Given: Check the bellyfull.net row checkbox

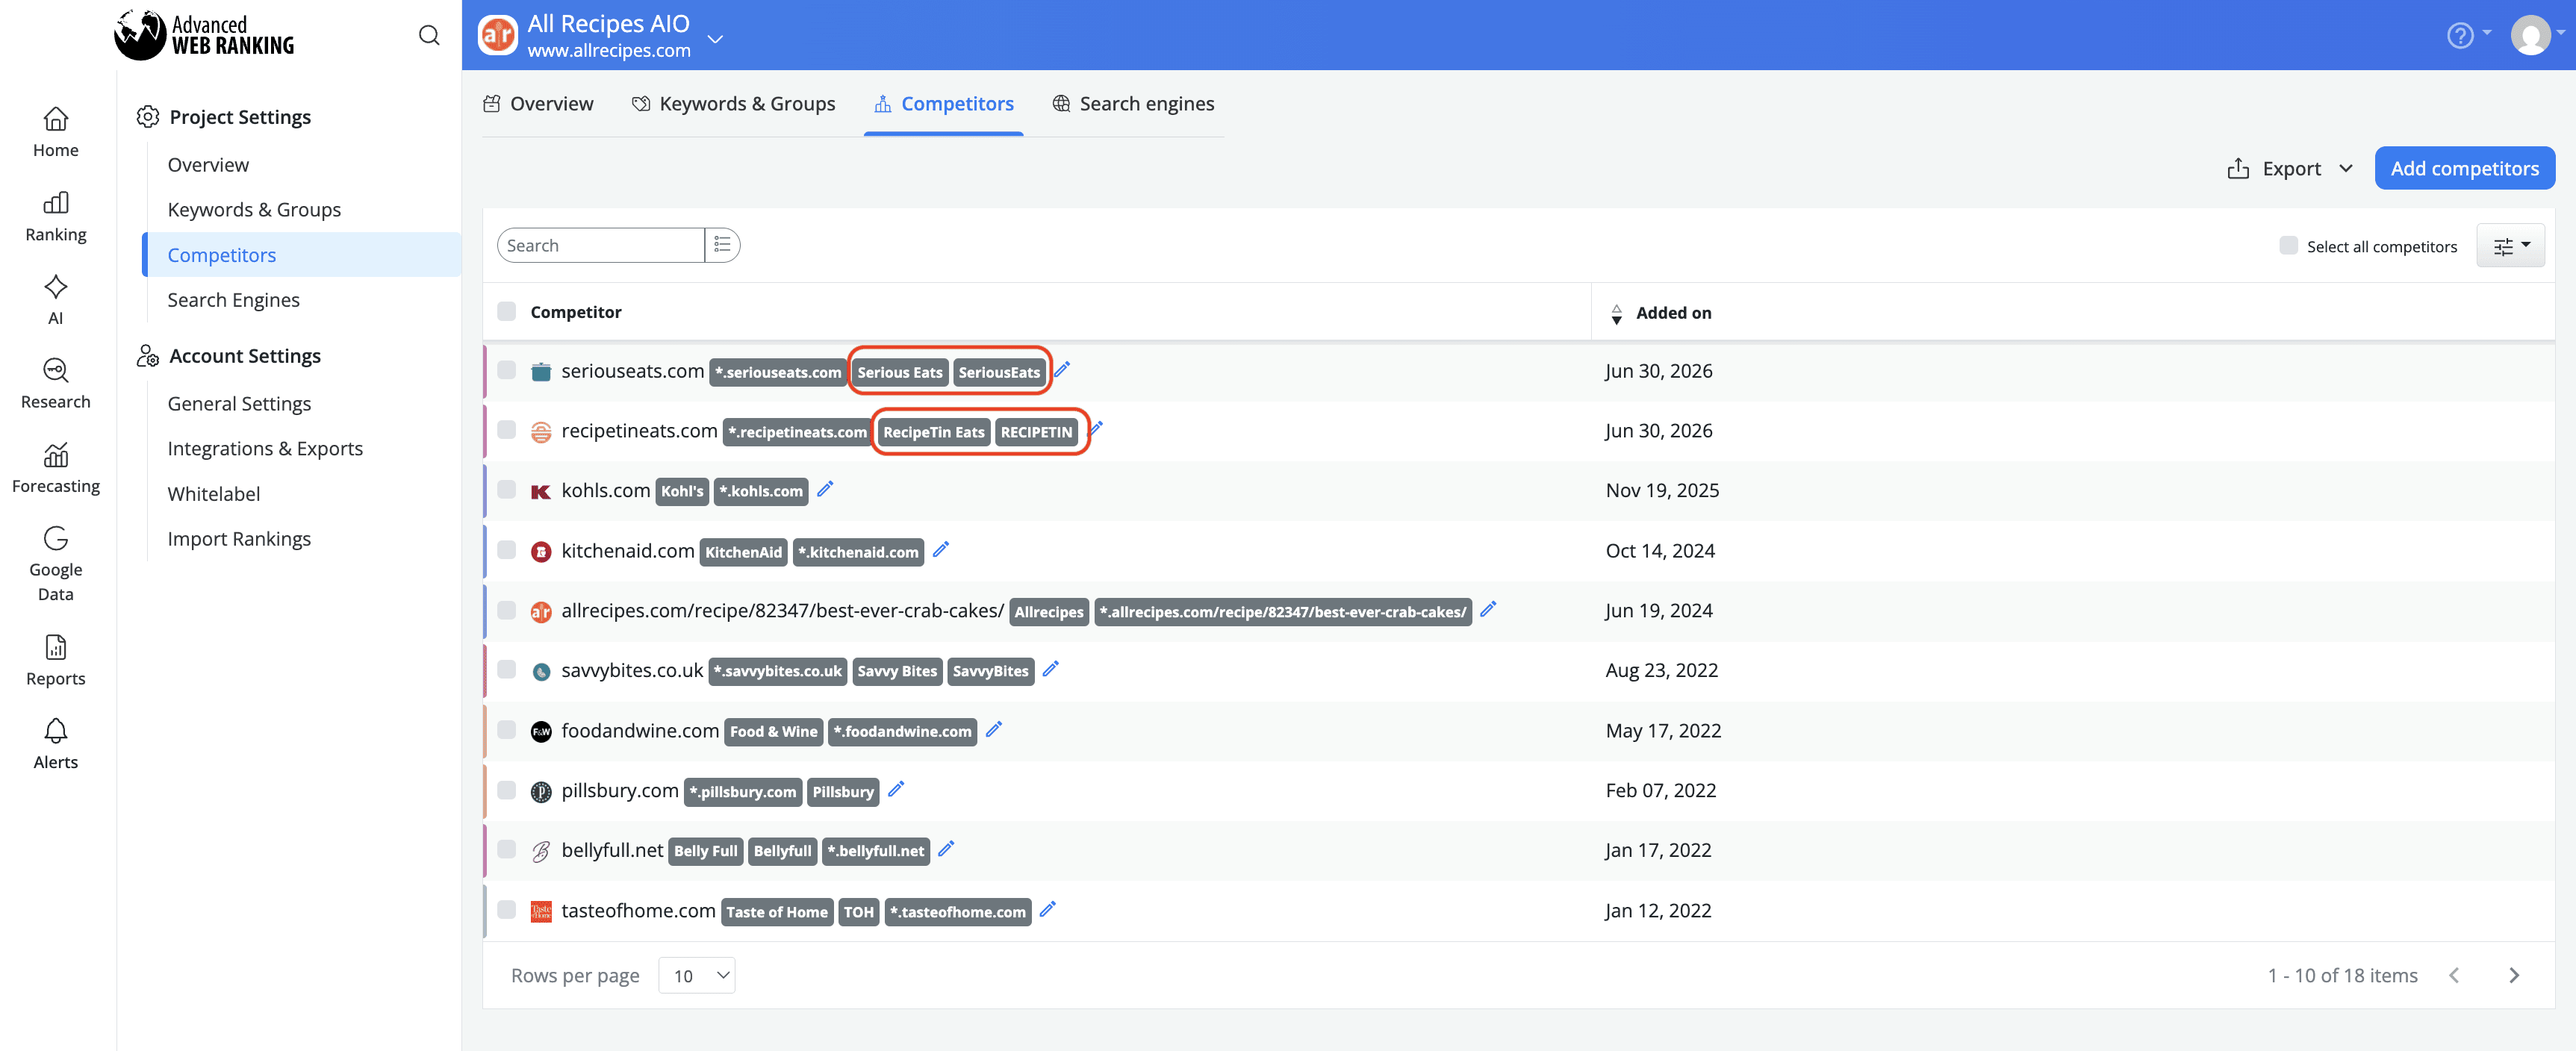Looking at the screenshot, I should coord(507,850).
